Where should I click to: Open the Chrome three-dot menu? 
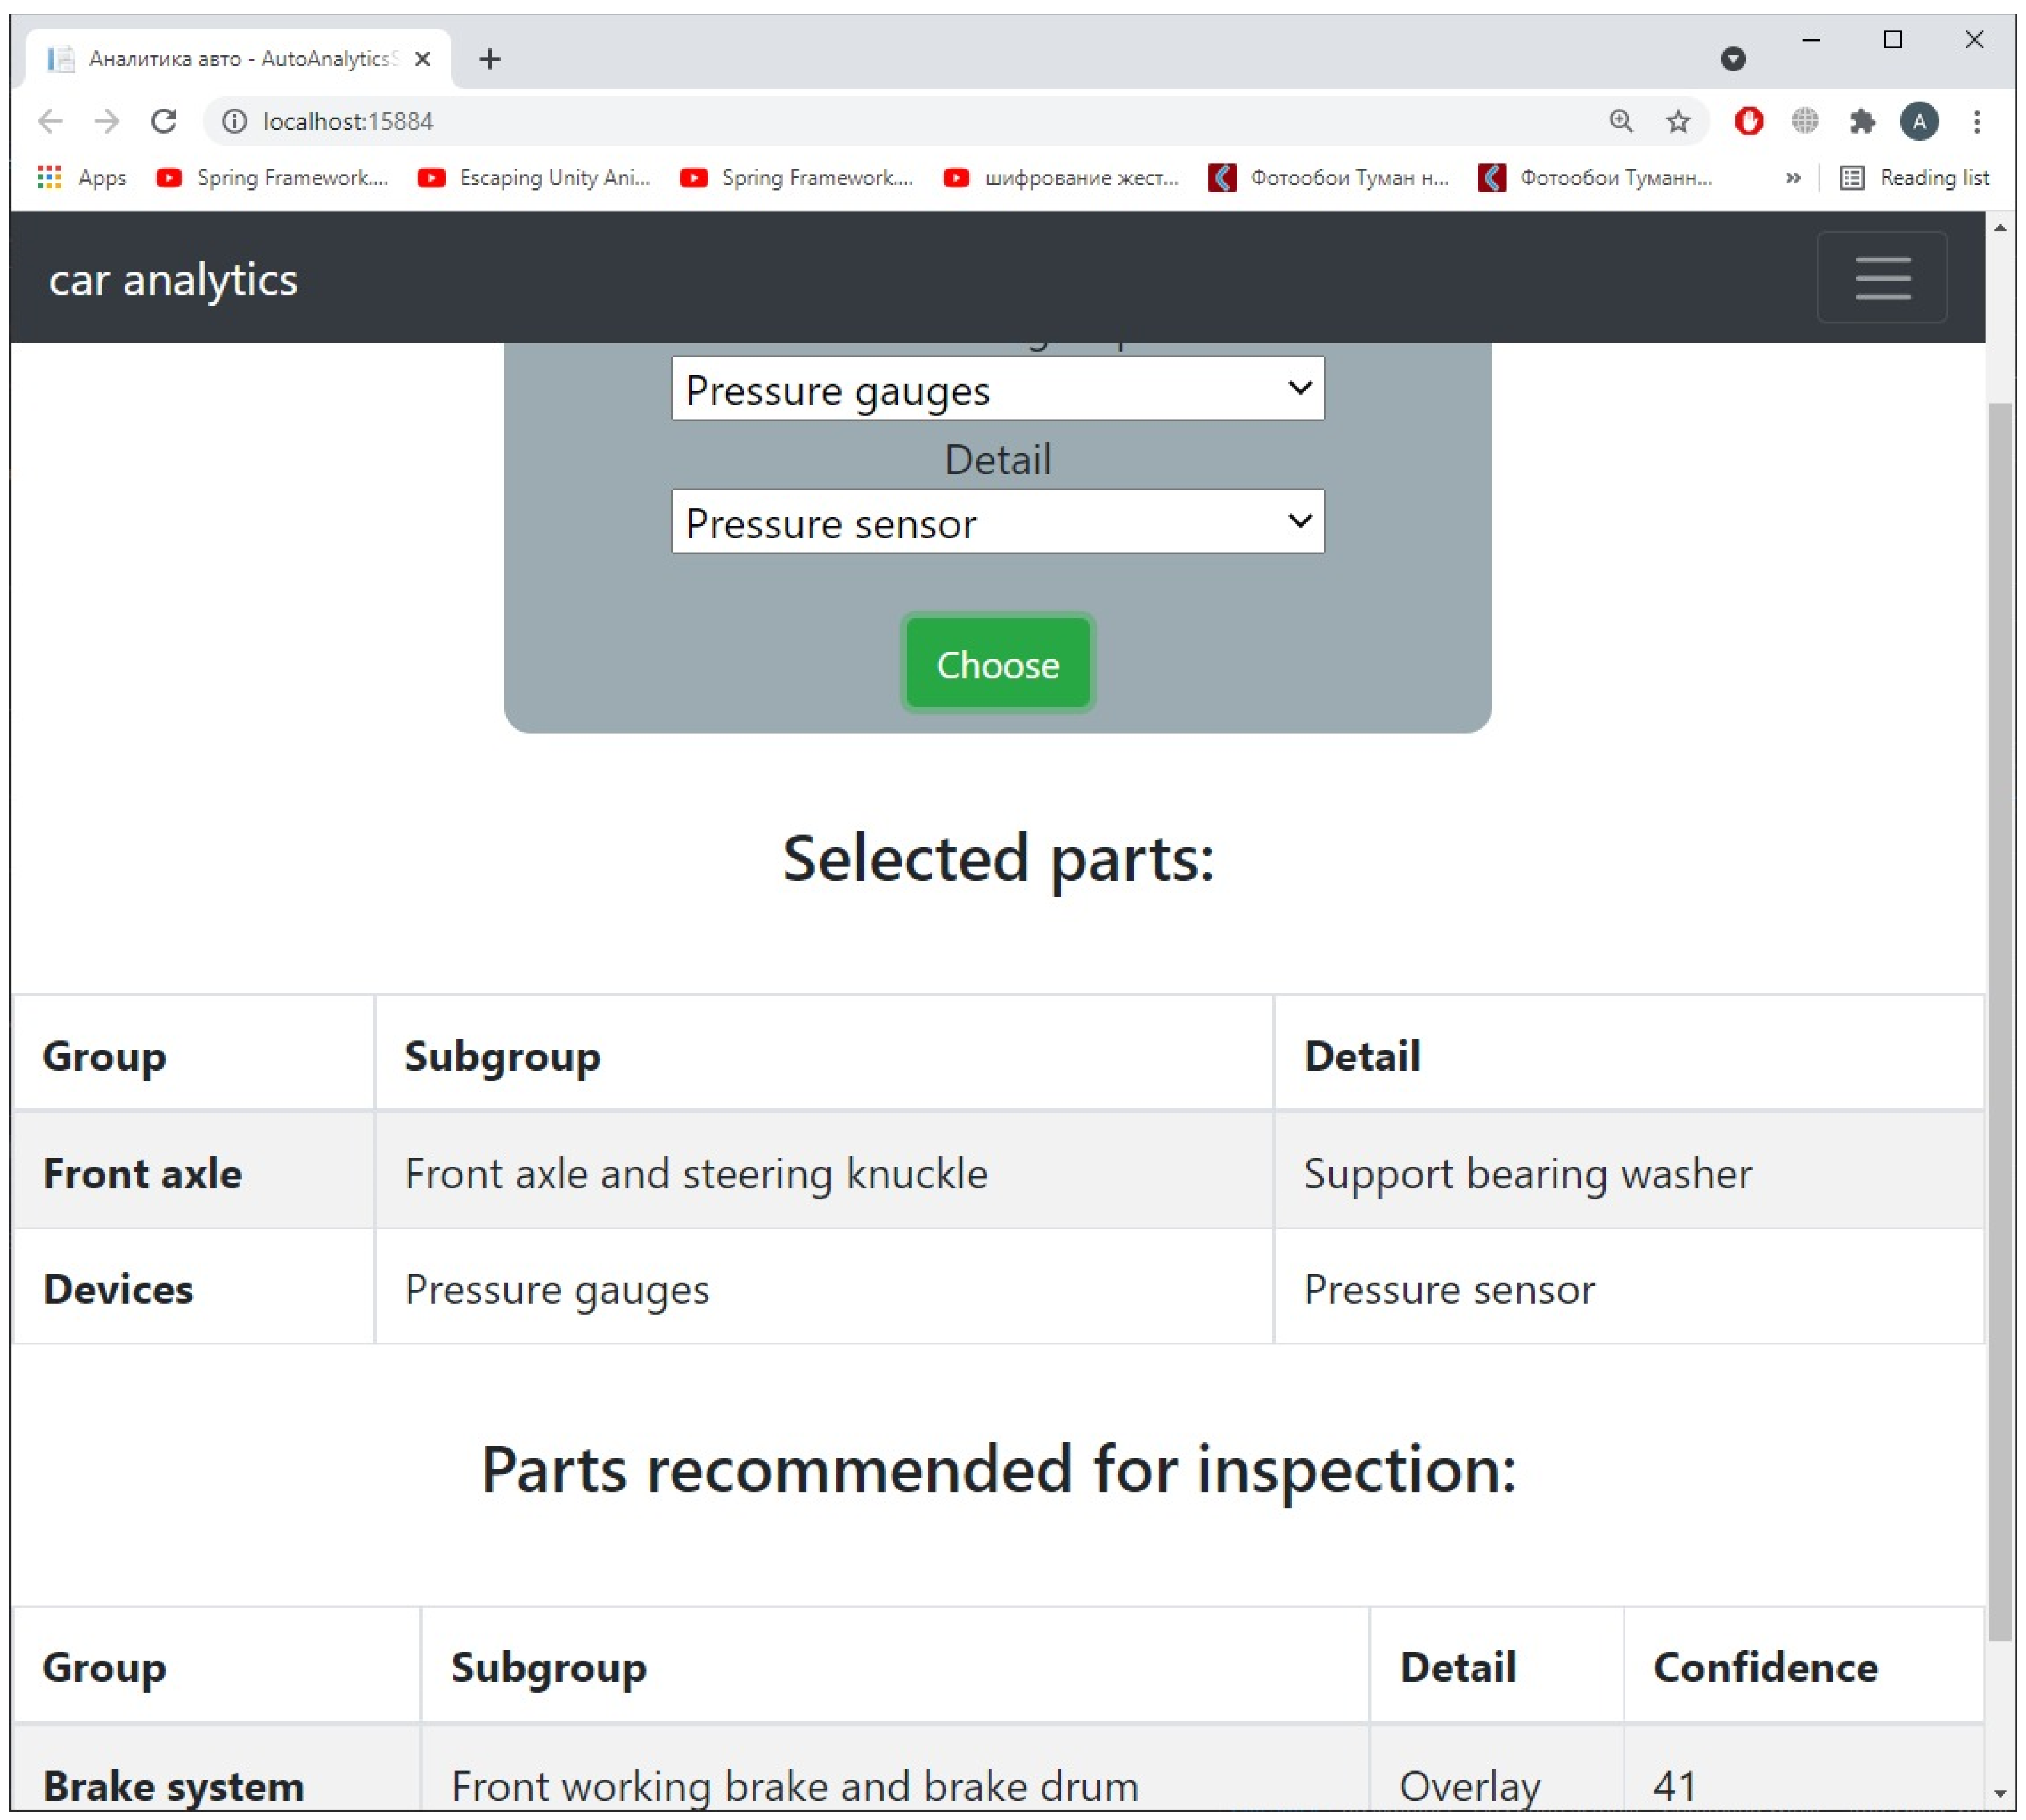coord(1976,121)
